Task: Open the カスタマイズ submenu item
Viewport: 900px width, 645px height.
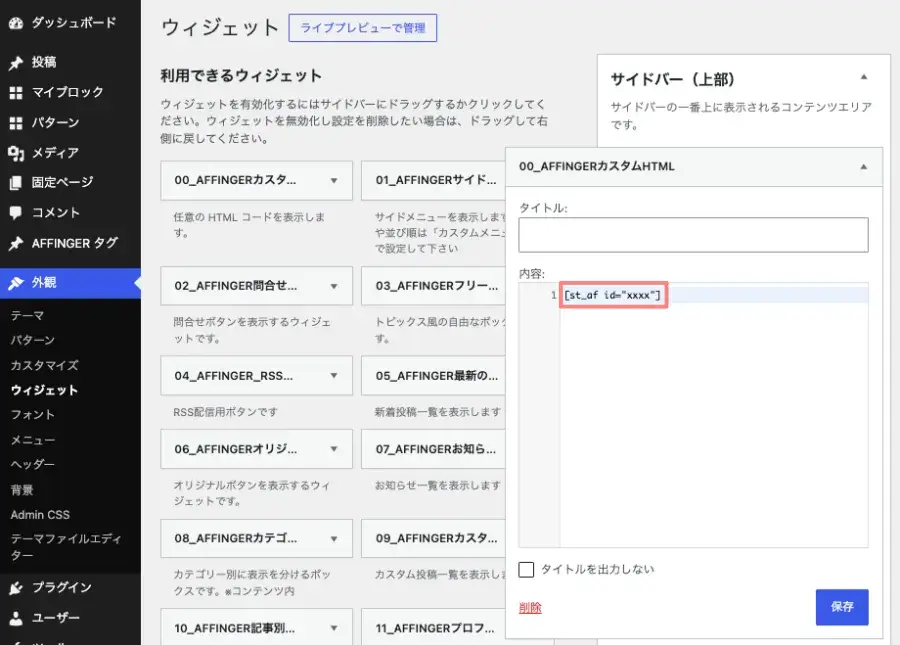Action: 44,365
